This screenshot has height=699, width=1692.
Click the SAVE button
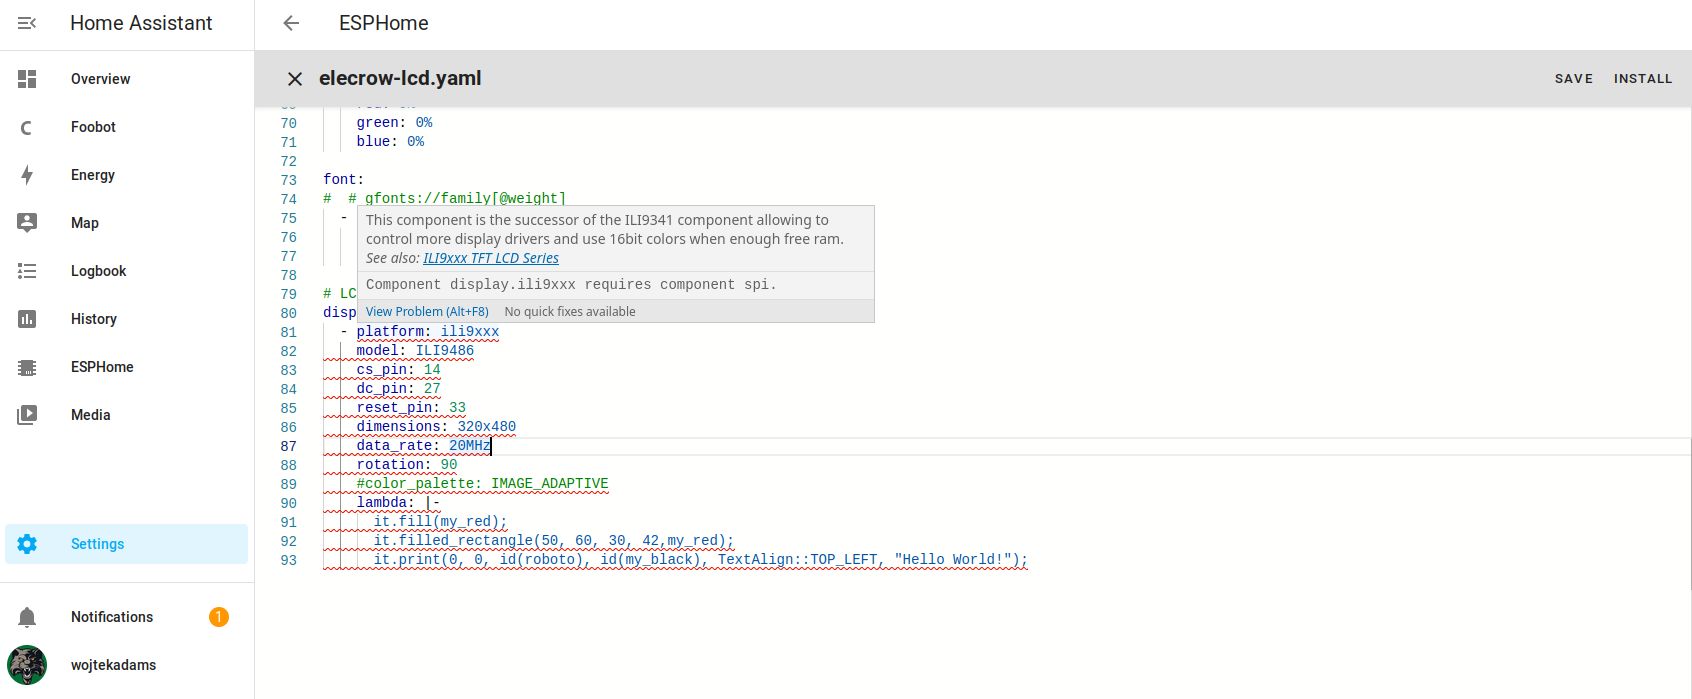1573,79
